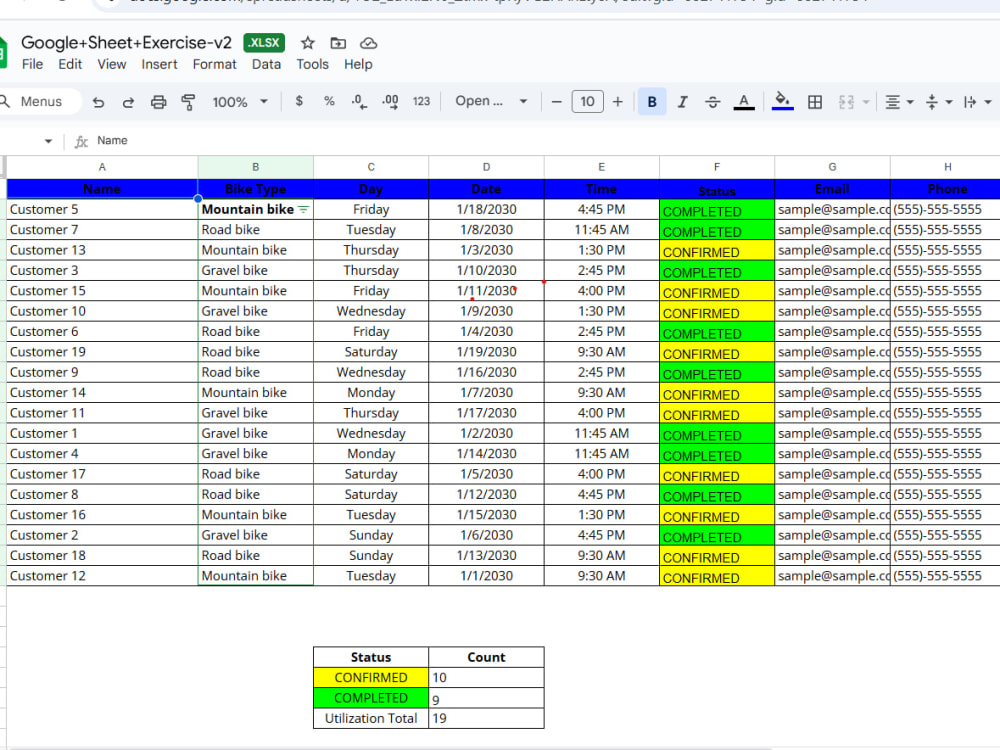
Task: Select the count cell showing 19
Action: click(x=486, y=718)
